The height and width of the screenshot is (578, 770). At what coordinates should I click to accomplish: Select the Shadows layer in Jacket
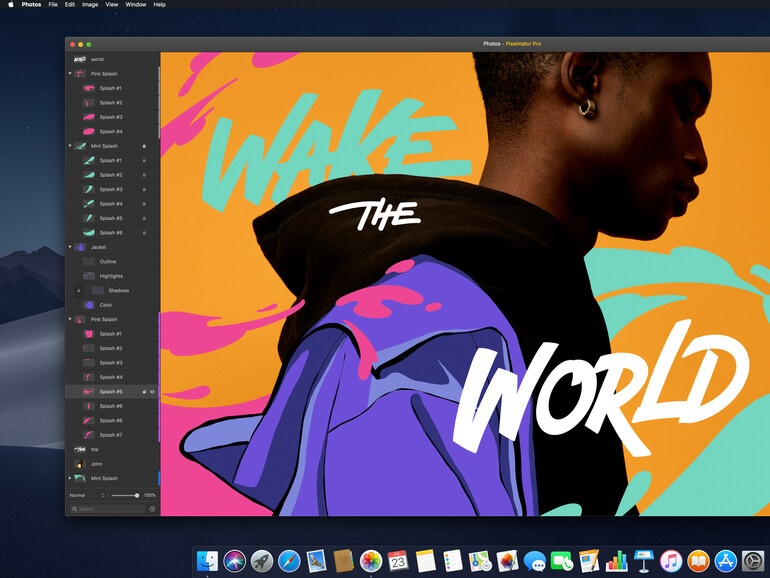112,290
